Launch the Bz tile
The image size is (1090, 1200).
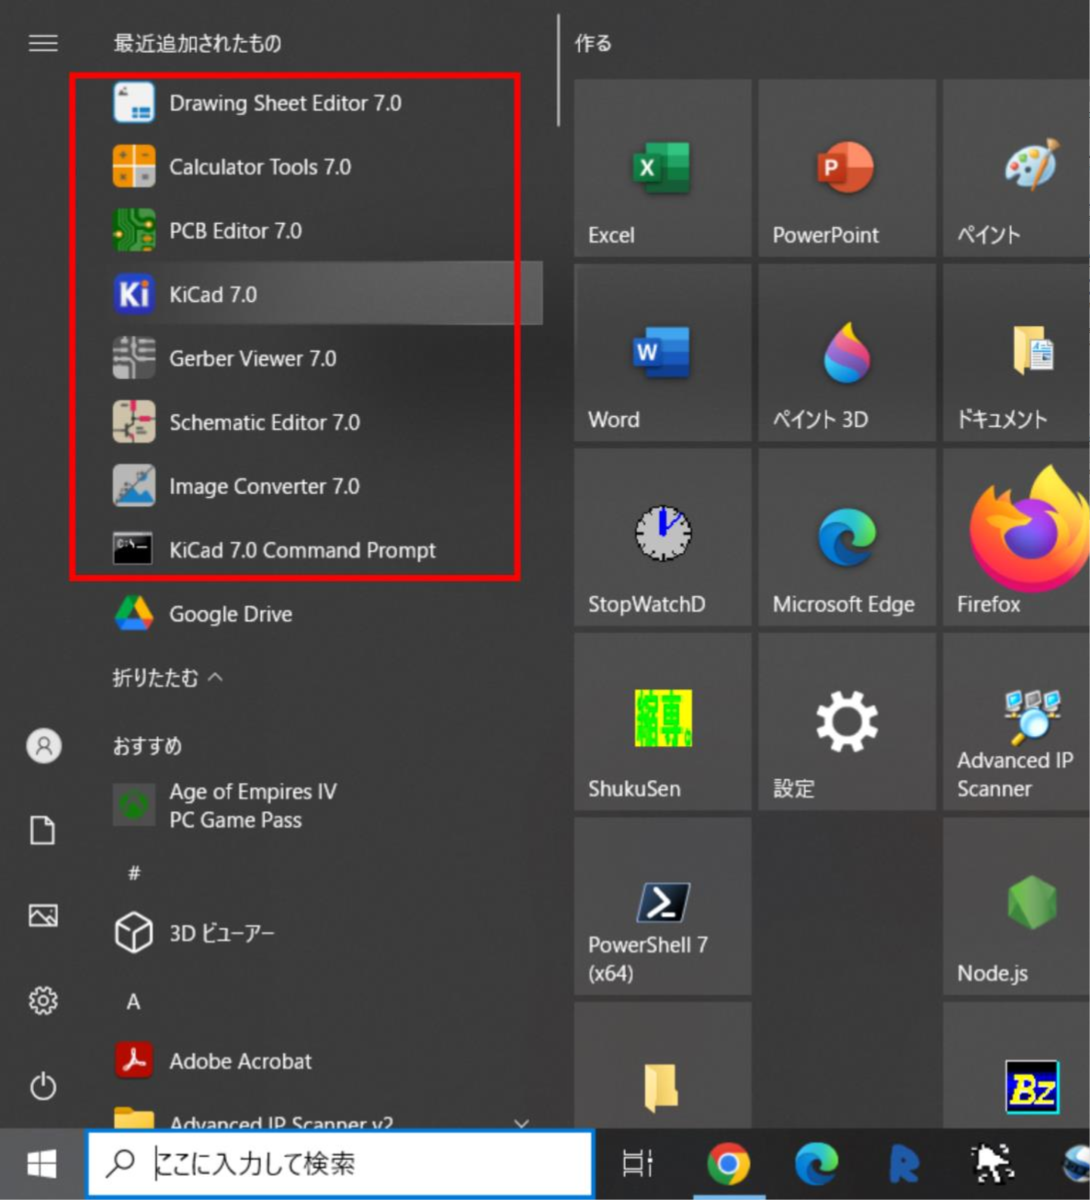(1016, 1066)
